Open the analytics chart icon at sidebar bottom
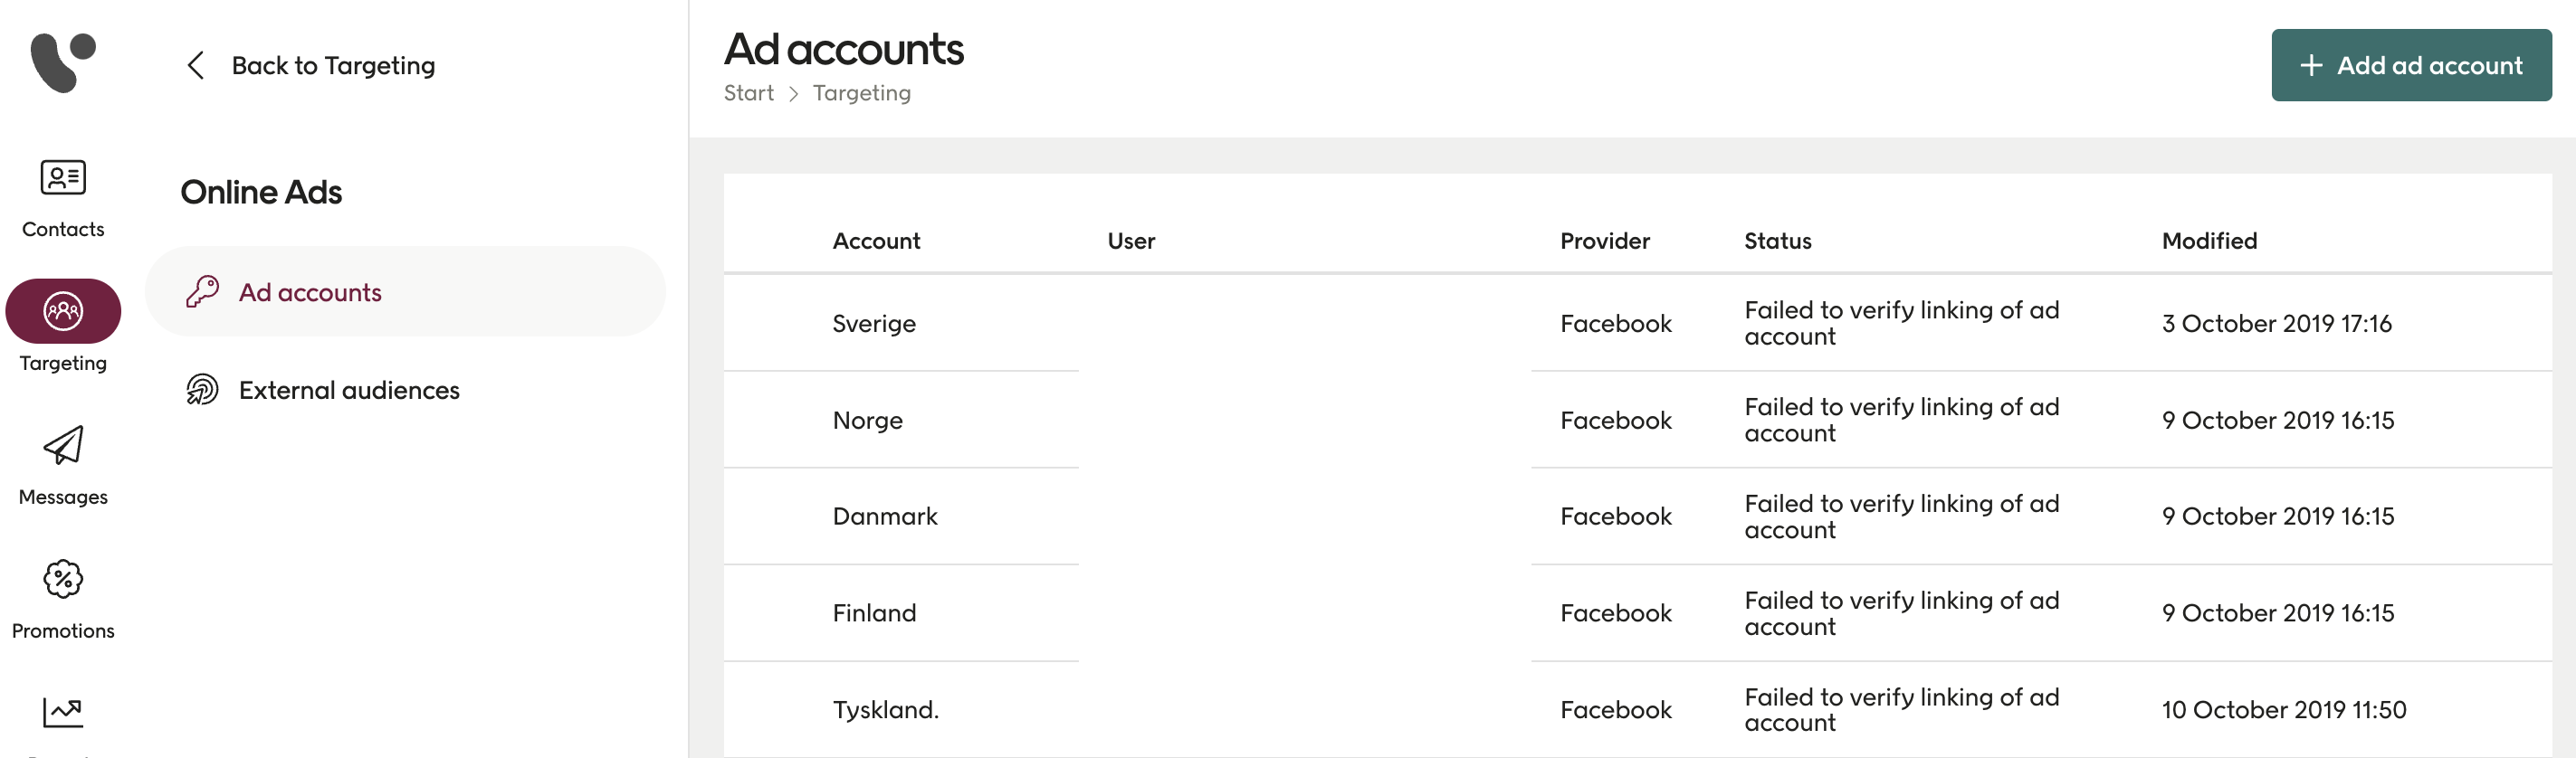This screenshot has width=2576, height=758. click(62, 712)
